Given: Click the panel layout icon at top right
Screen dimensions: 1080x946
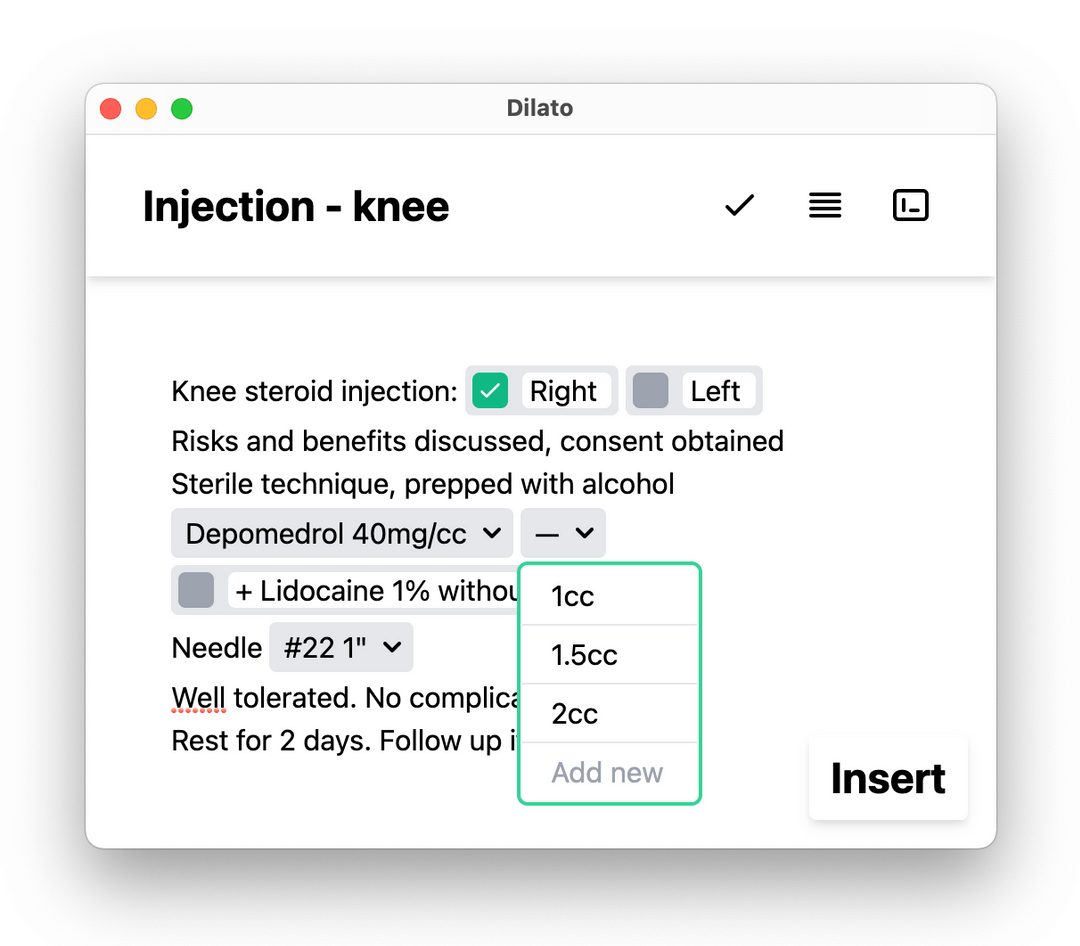Looking at the screenshot, I should click(x=910, y=204).
